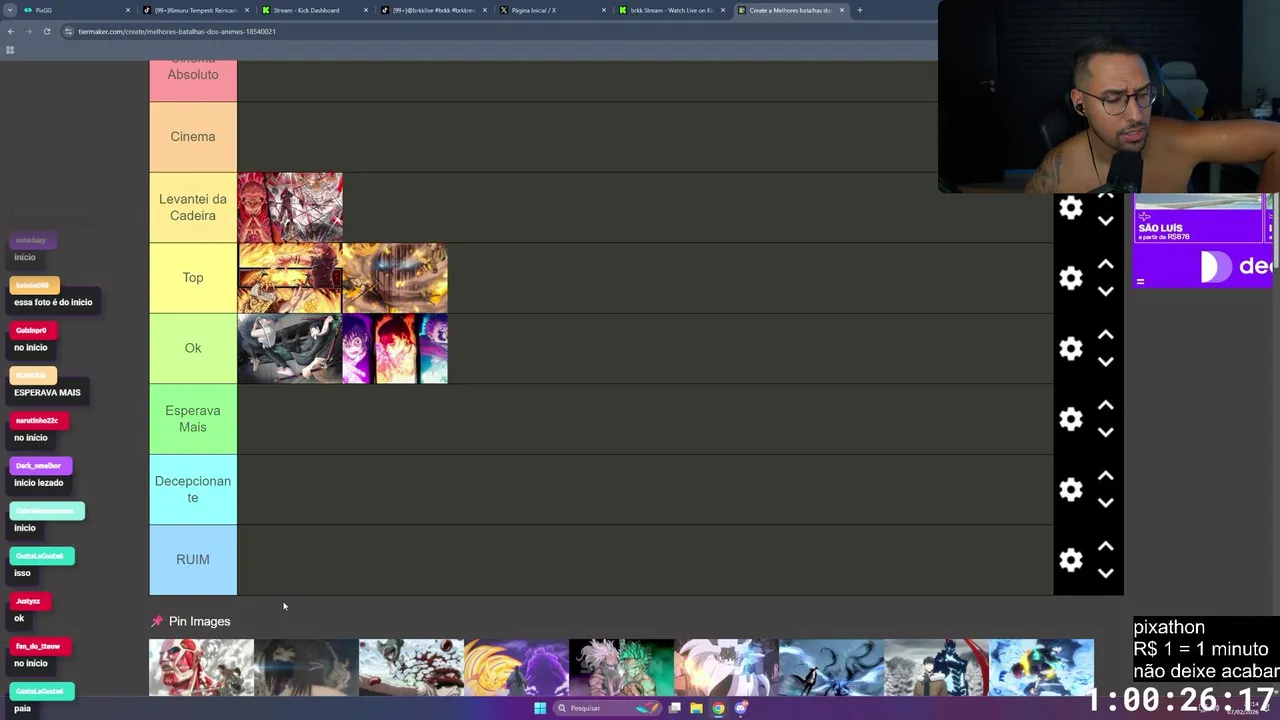
Task: Open settings gear for the Decepcionante tier
Action: 1071,489
